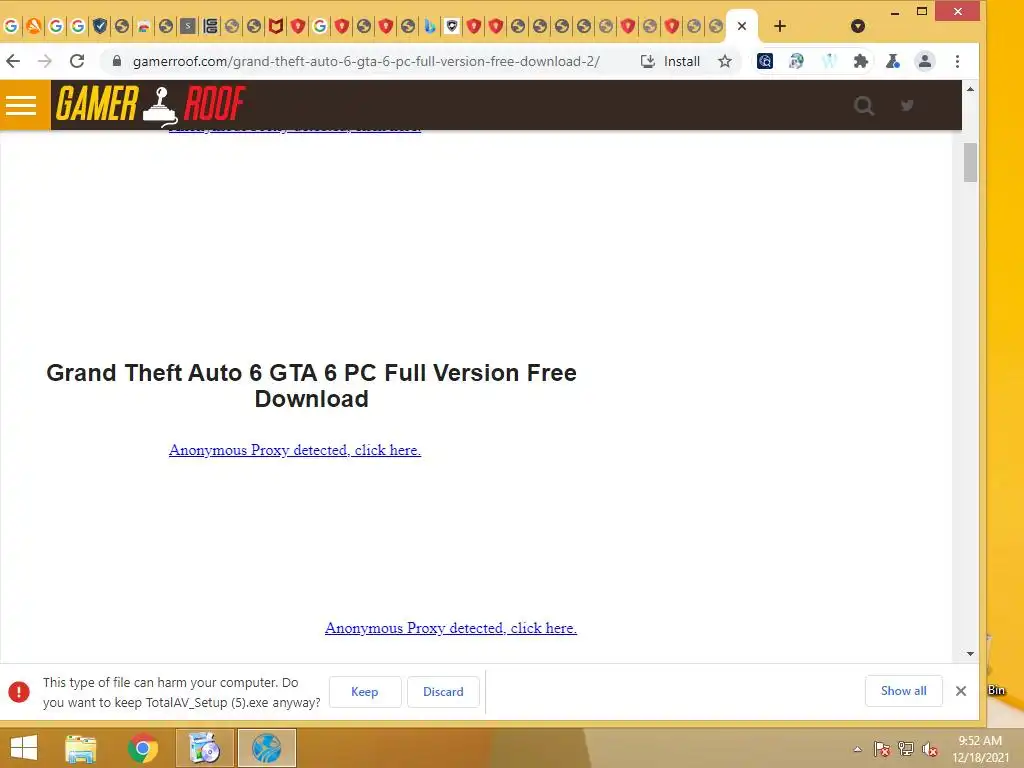Keep the TotalAV_Setup (5).exe download

[364, 692]
